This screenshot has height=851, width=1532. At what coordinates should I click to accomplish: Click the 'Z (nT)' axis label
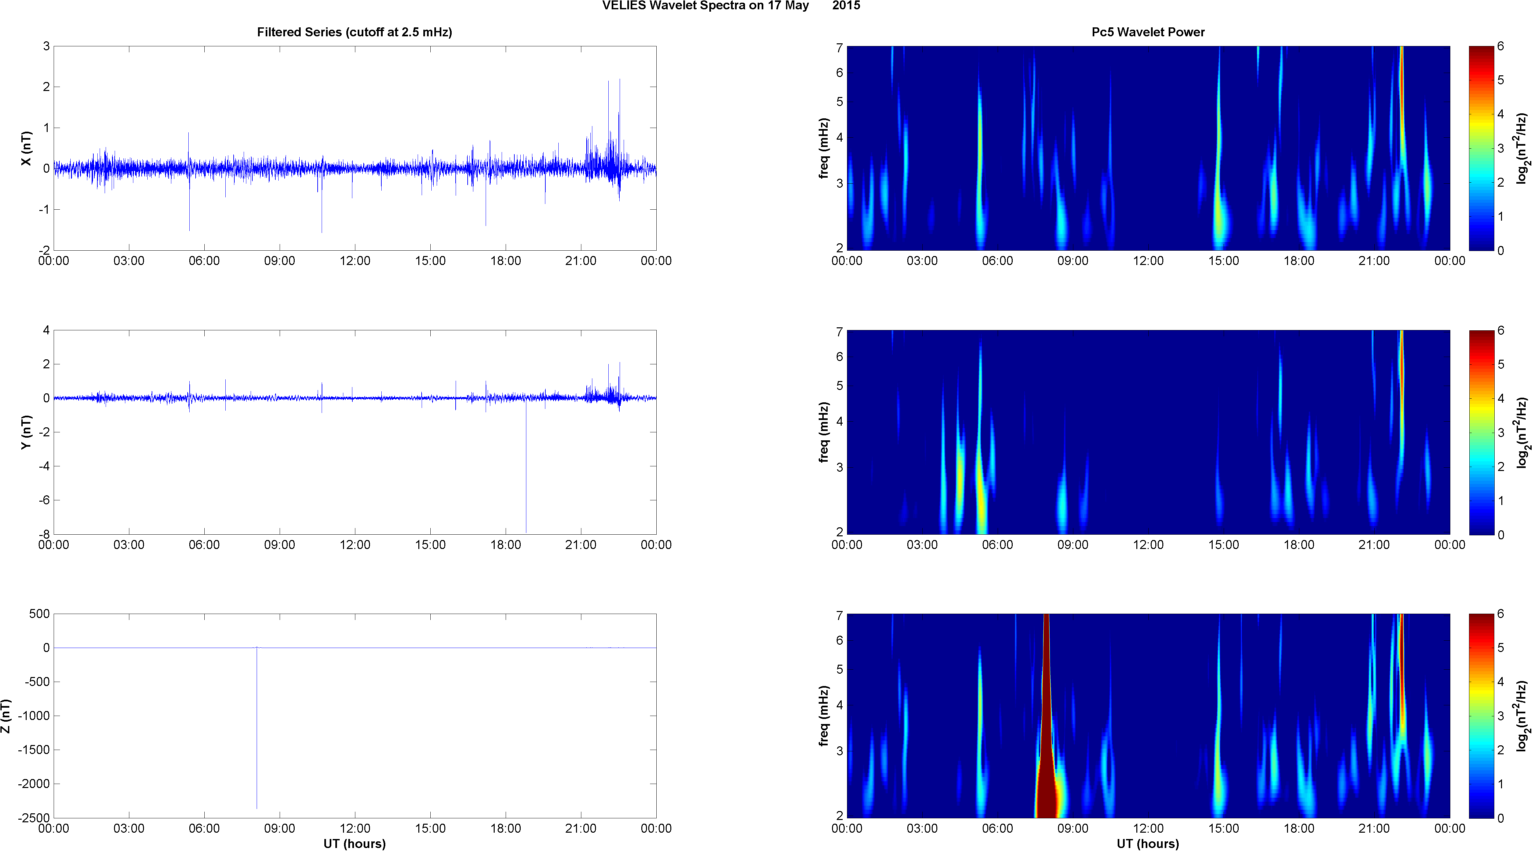[7, 716]
